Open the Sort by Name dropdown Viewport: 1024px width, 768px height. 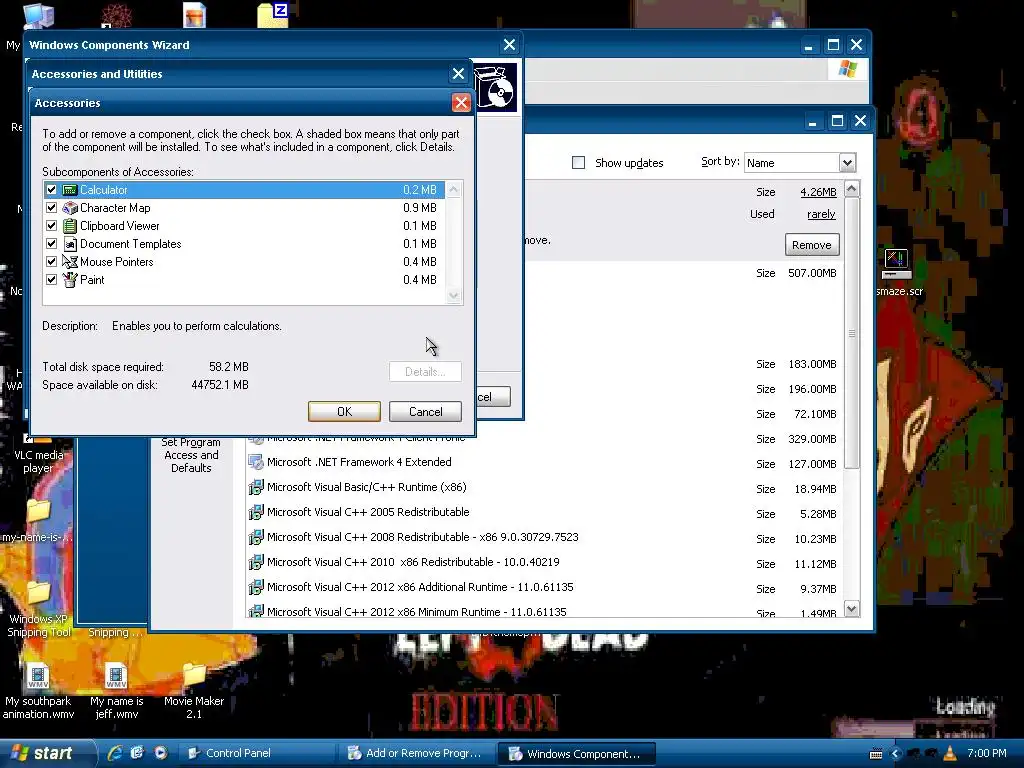pyautogui.click(x=847, y=163)
